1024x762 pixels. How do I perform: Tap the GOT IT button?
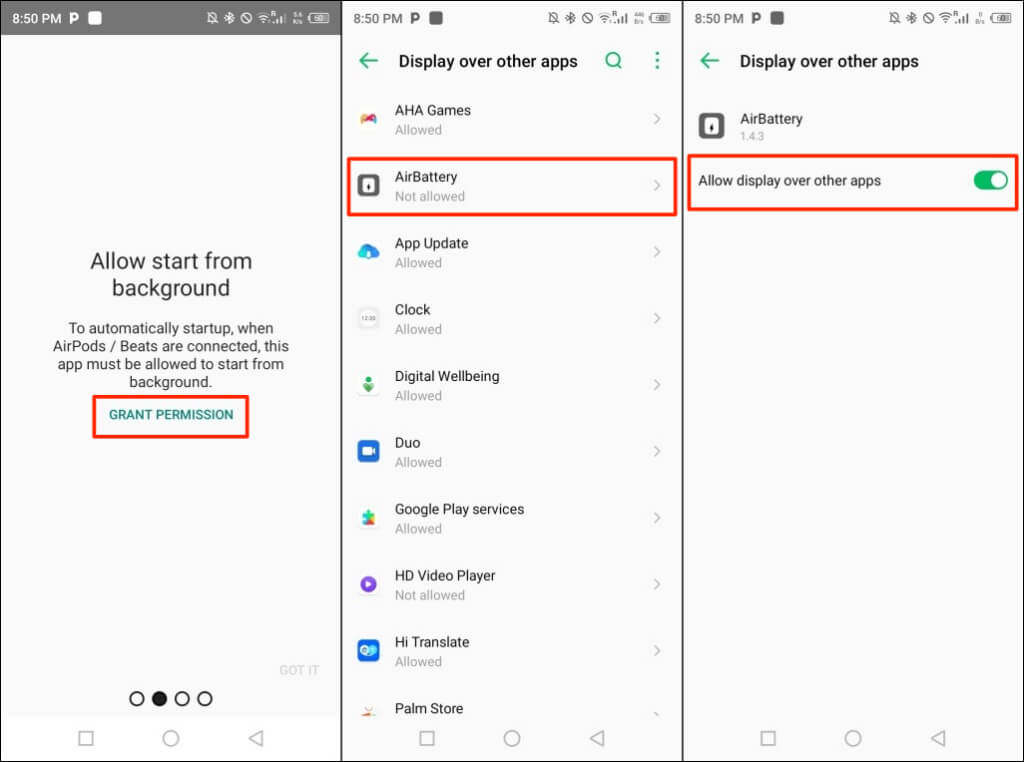(x=298, y=670)
